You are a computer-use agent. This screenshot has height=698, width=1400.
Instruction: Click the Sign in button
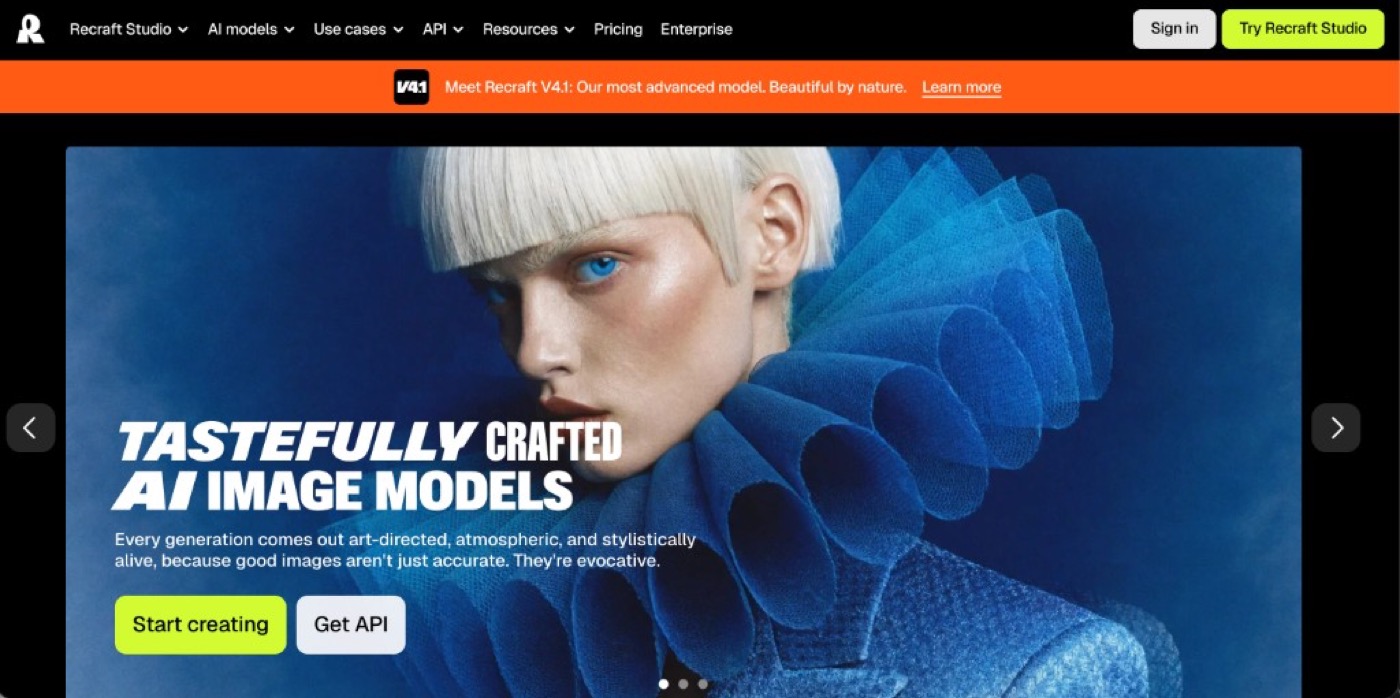point(1174,29)
